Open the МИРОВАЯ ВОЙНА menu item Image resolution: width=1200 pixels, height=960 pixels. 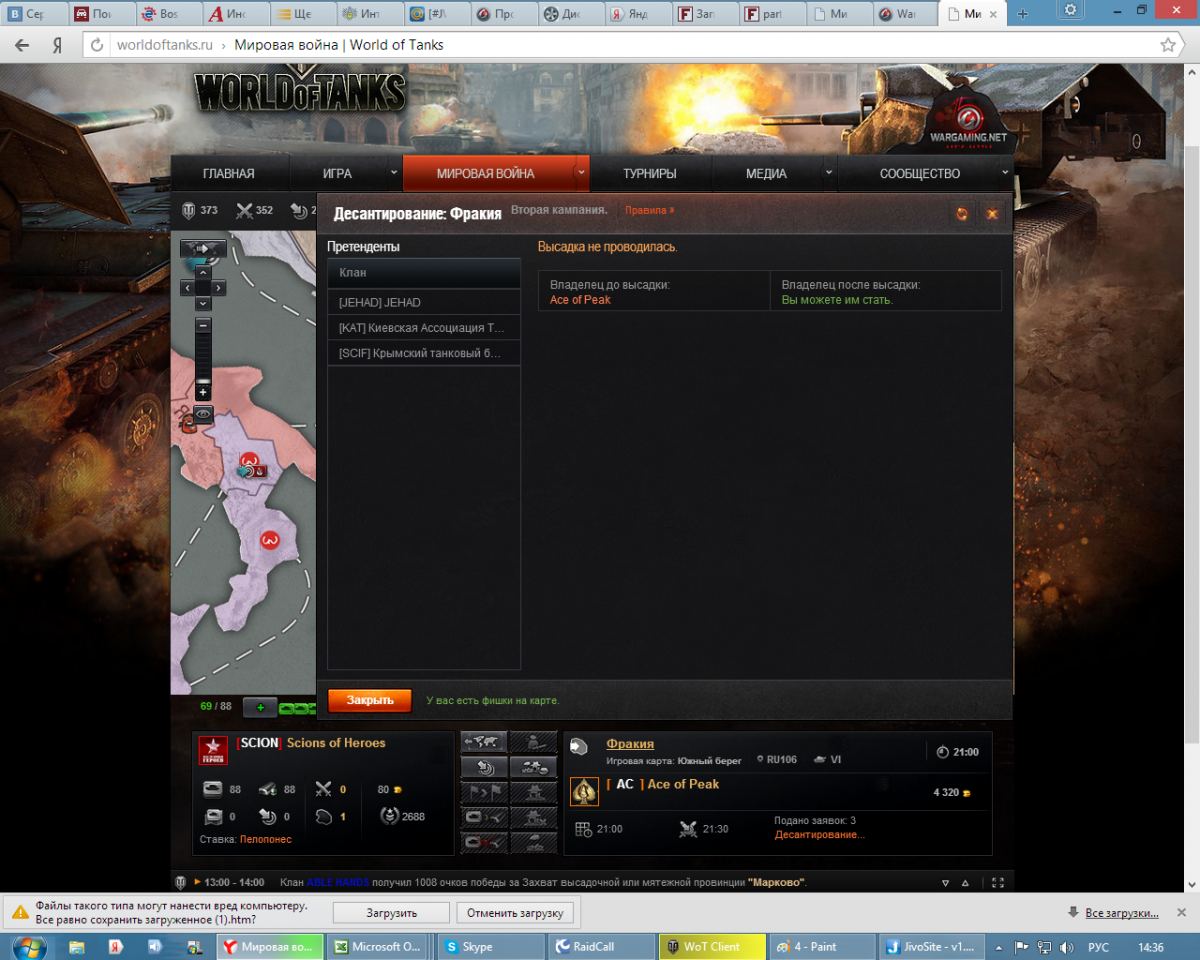[485, 174]
